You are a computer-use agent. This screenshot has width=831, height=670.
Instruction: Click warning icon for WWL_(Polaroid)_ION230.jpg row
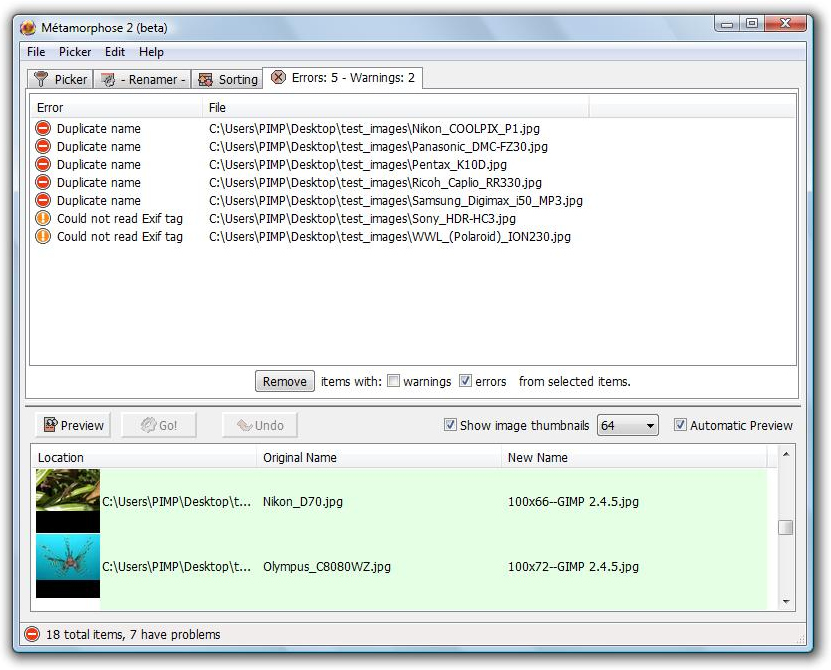pos(43,236)
